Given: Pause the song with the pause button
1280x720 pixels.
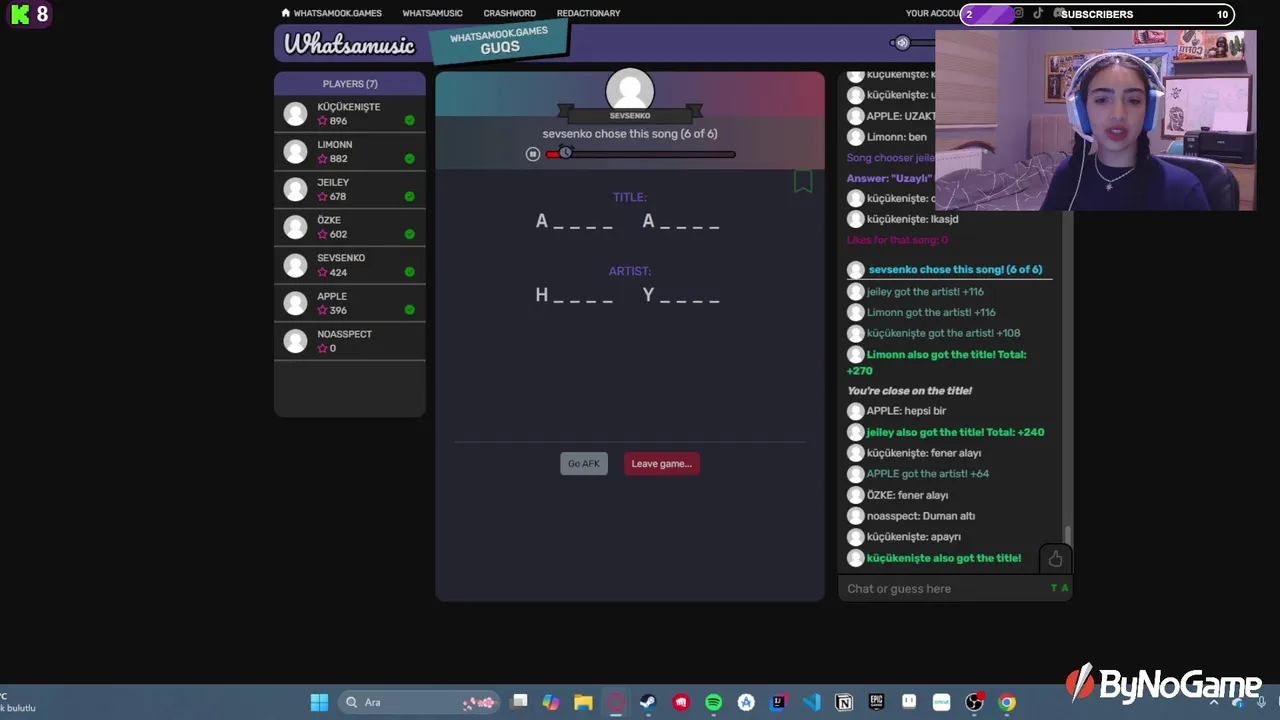Looking at the screenshot, I should (533, 154).
